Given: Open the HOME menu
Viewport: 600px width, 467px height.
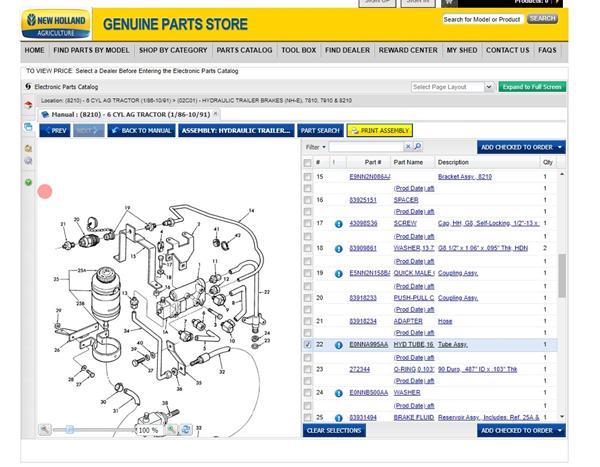Looking at the screenshot, I should (34, 50).
